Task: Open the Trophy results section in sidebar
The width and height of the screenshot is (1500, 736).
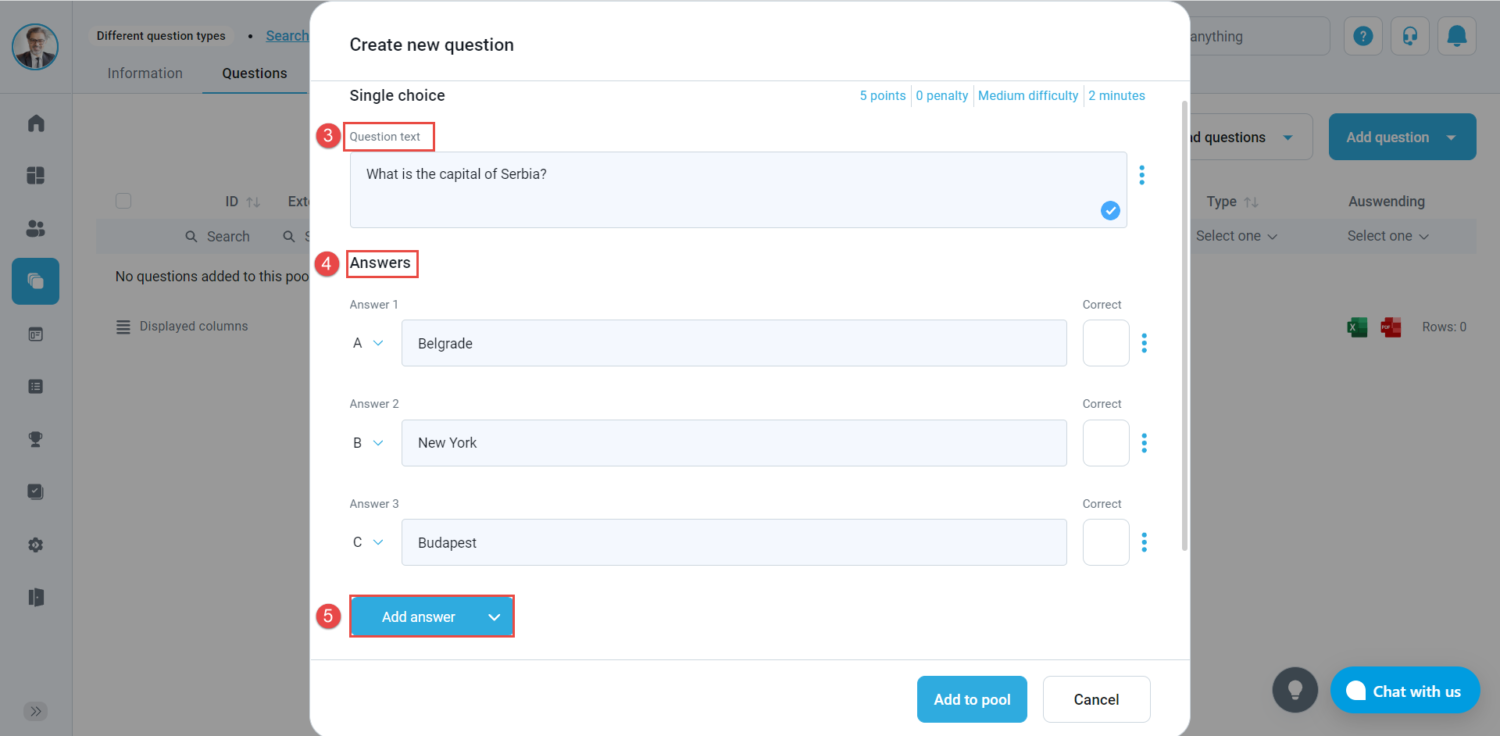Action: 35,439
